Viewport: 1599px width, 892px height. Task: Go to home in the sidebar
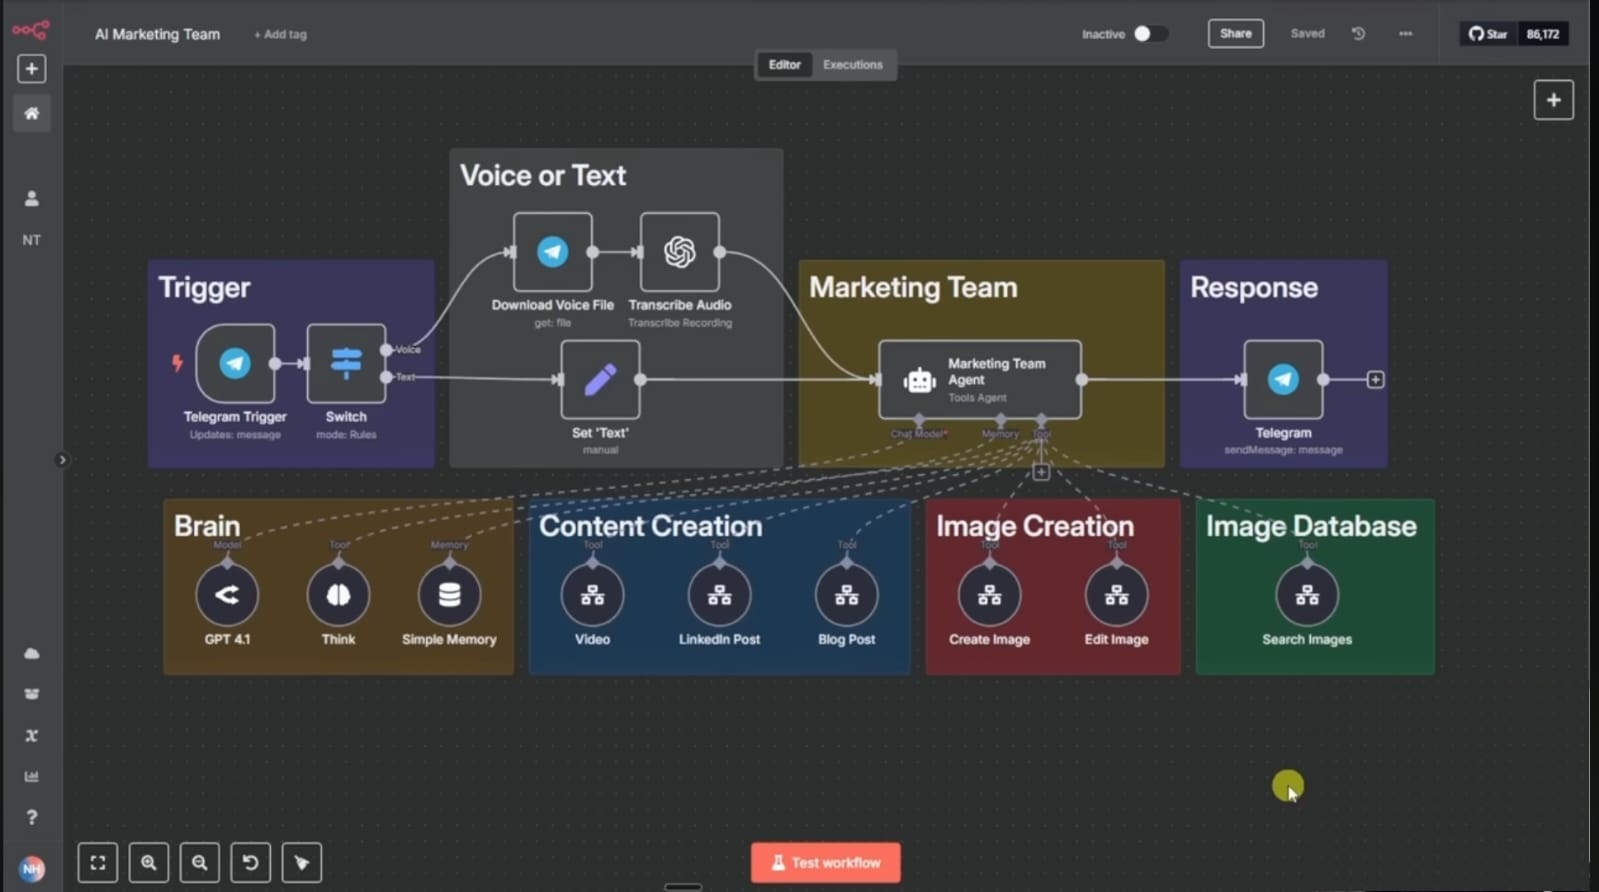click(x=31, y=113)
